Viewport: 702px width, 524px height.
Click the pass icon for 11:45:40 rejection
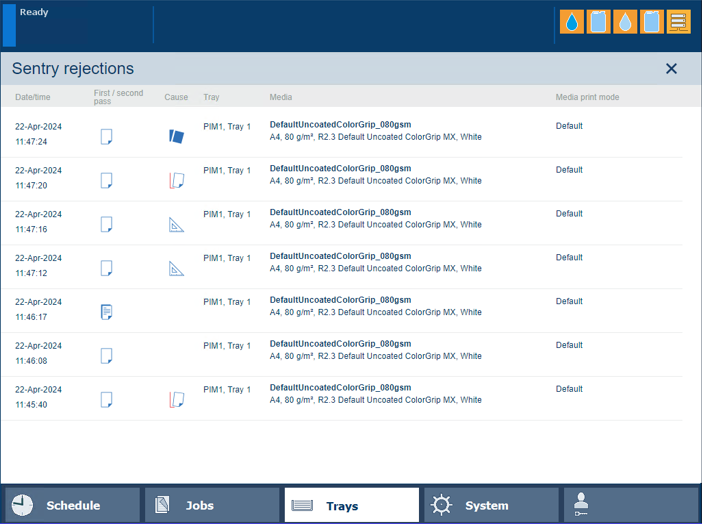(106, 400)
